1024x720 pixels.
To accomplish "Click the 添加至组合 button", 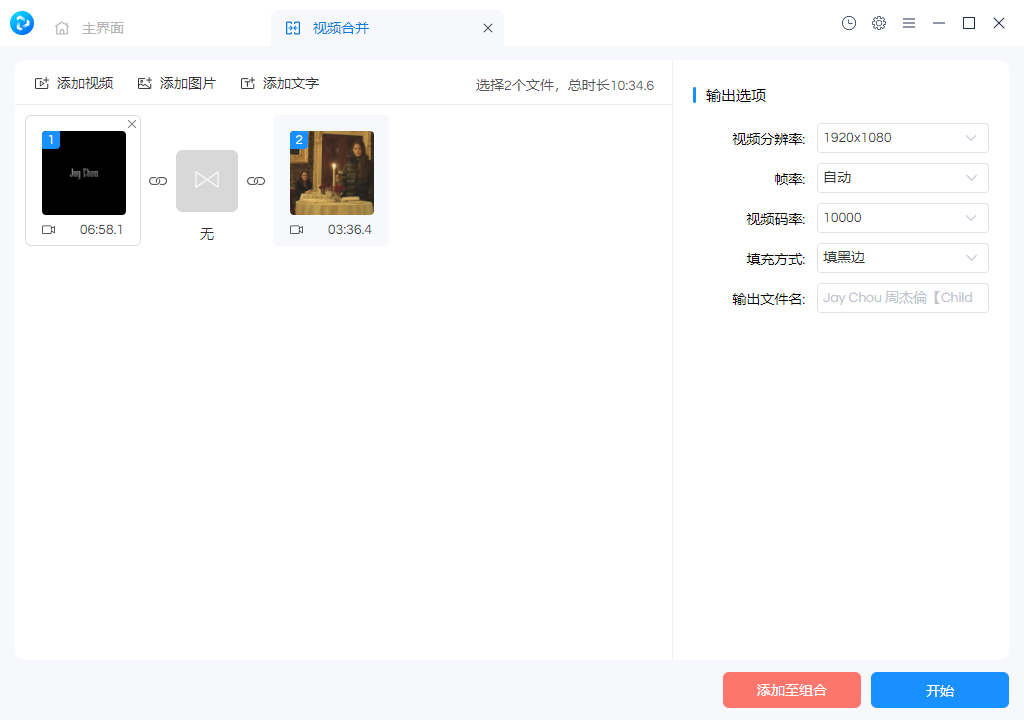I will tap(791, 690).
